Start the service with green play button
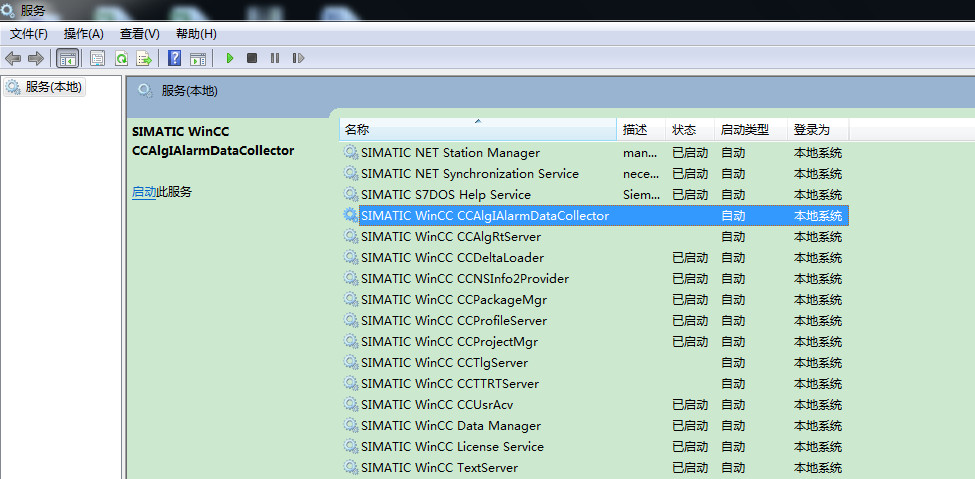The image size is (975, 479). pos(229,58)
